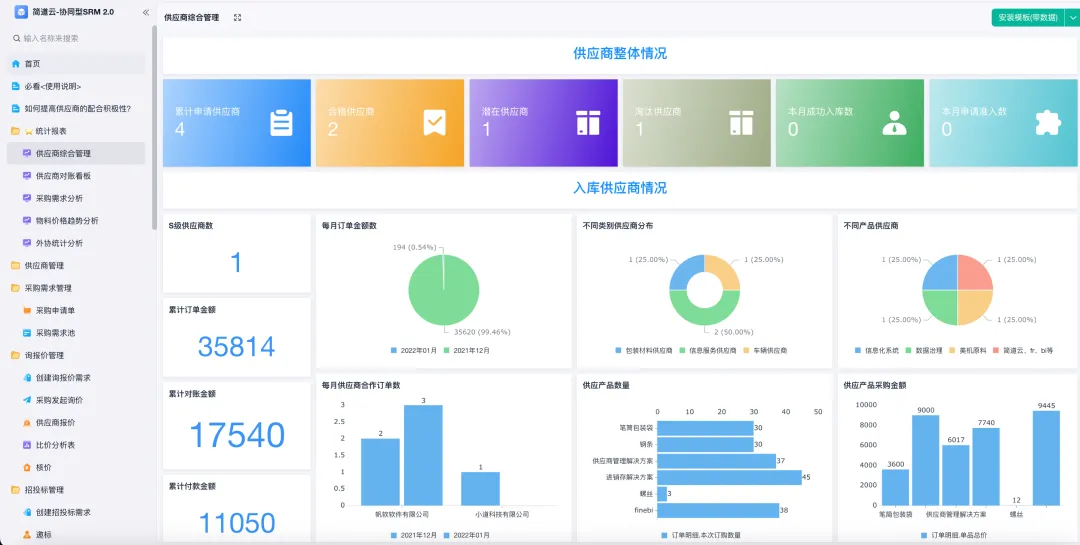The image size is (1080, 545).
Task: Click the grid icon on 淘汰供应商 card
Action: [x=742, y=123]
